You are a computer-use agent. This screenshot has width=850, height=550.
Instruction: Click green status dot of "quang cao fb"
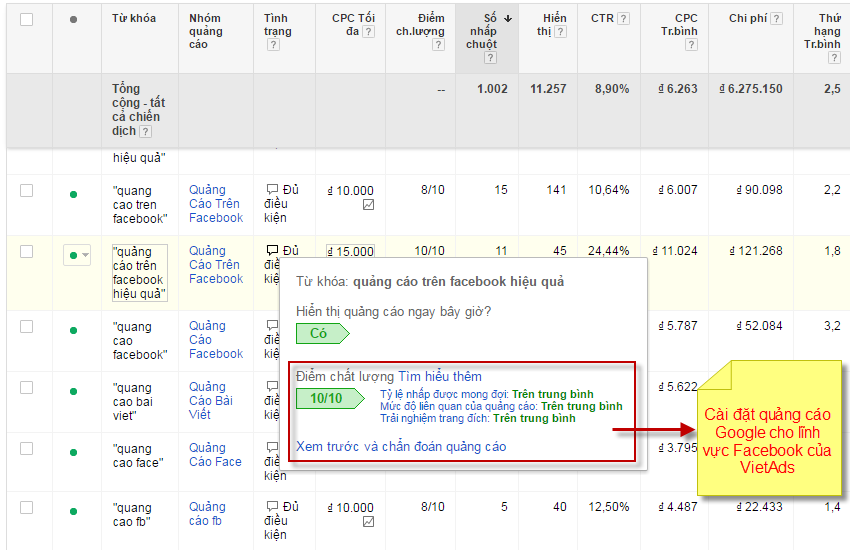click(73, 512)
